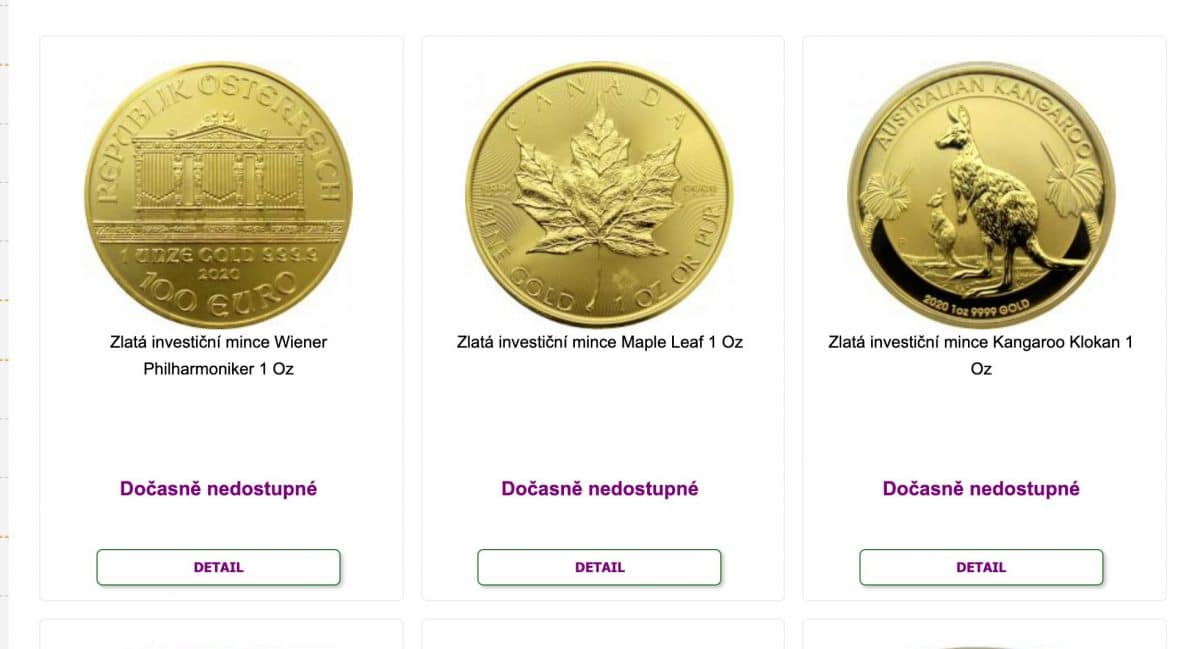The width and height of the screenshot is (1200, 649).
Task: Open the 'Zlatá investiční mince Wiener Philharmoniker 1 Oz' title
Action: click(218, 355)
